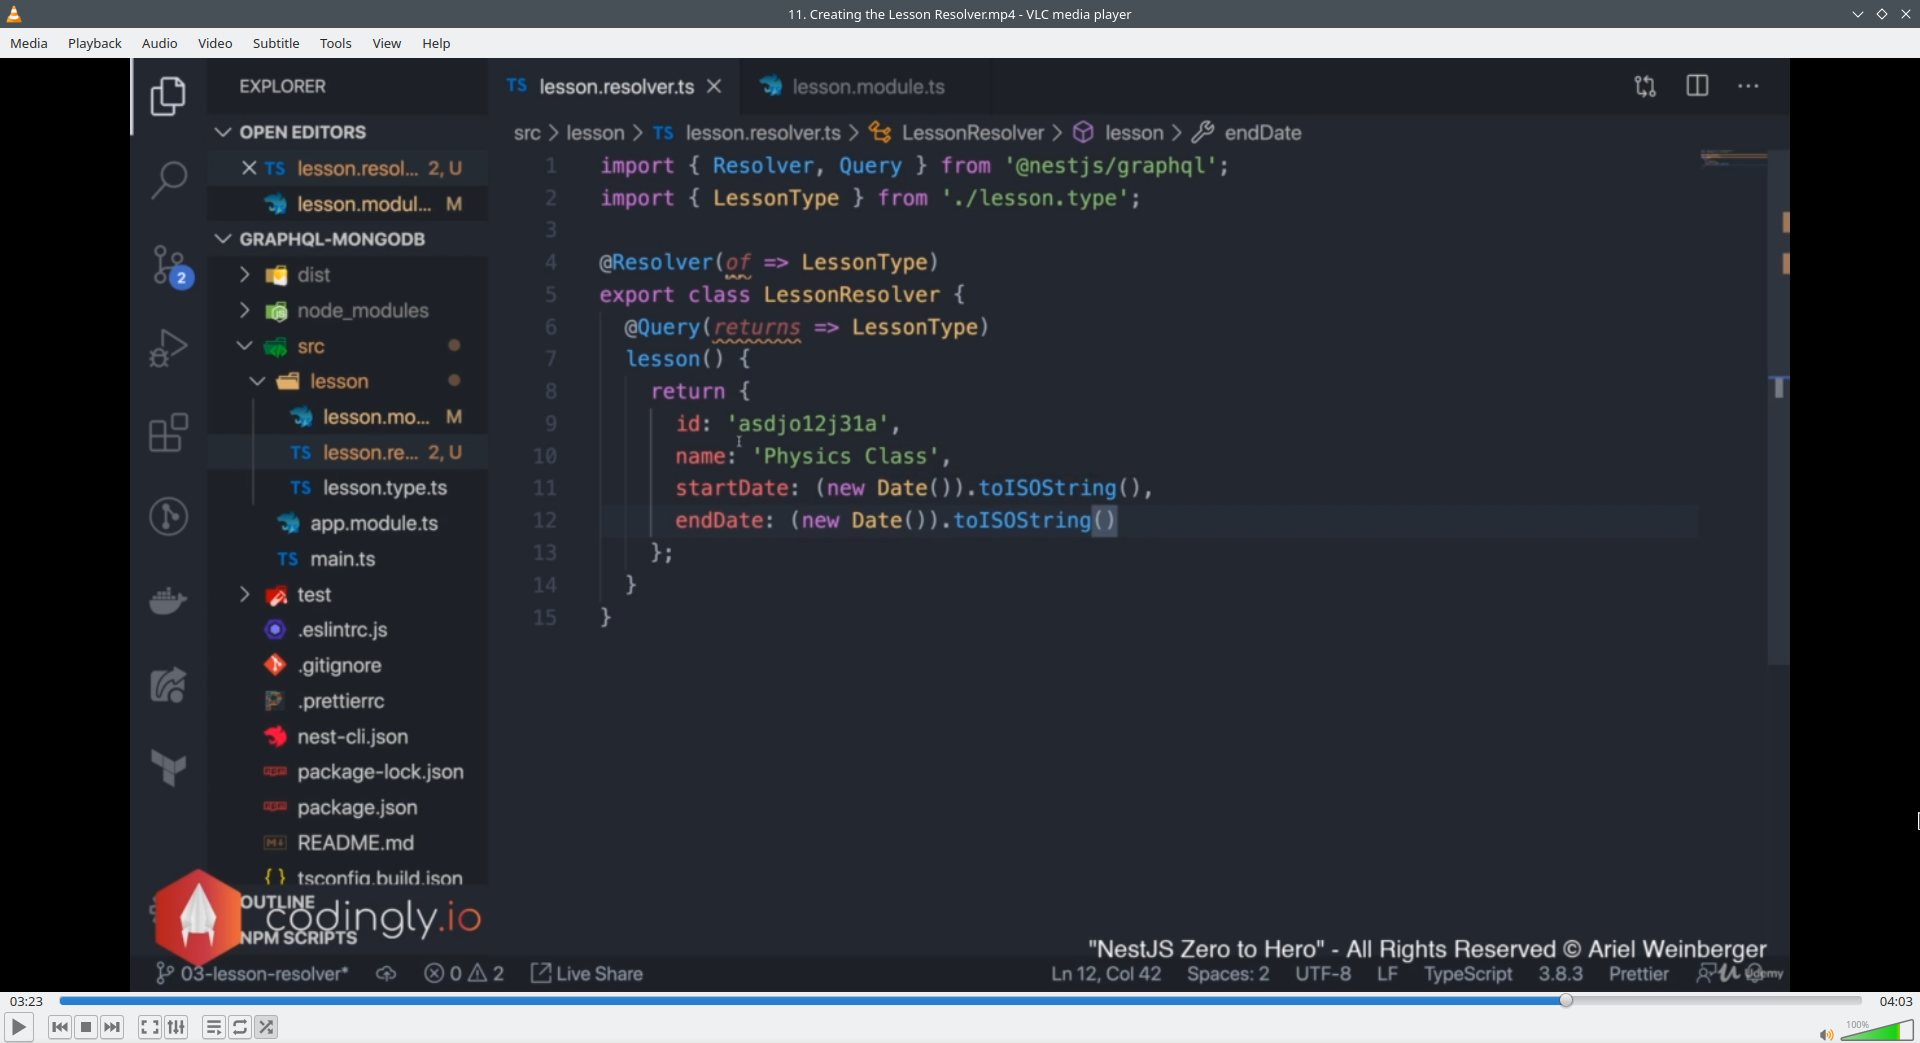The height and width of the screenshot is (1043, 1920).
Task: Collapse the lesson folder
Action: [x=257, y=381]
